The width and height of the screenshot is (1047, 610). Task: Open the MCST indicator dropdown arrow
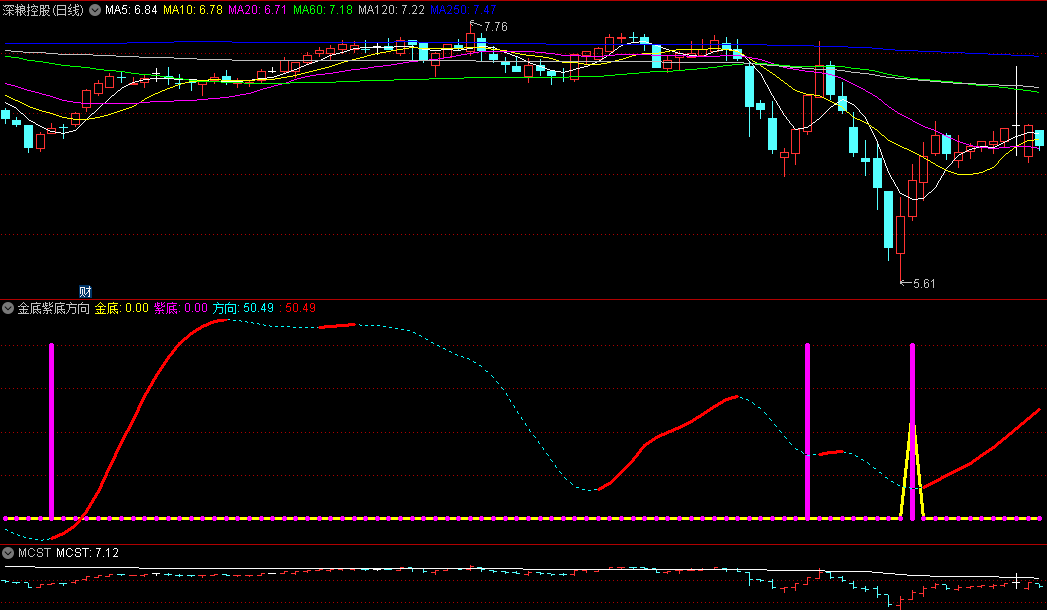(8, 553)
